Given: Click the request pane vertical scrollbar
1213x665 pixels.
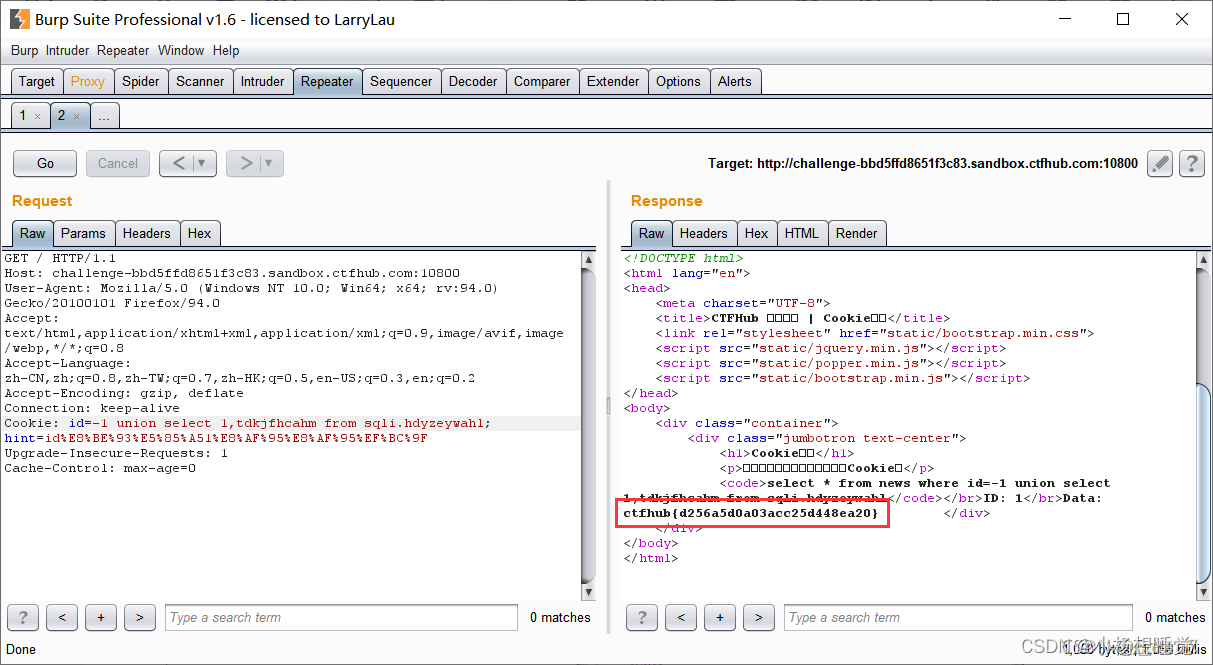Looking at the screenshot, I should pos(589,425).
